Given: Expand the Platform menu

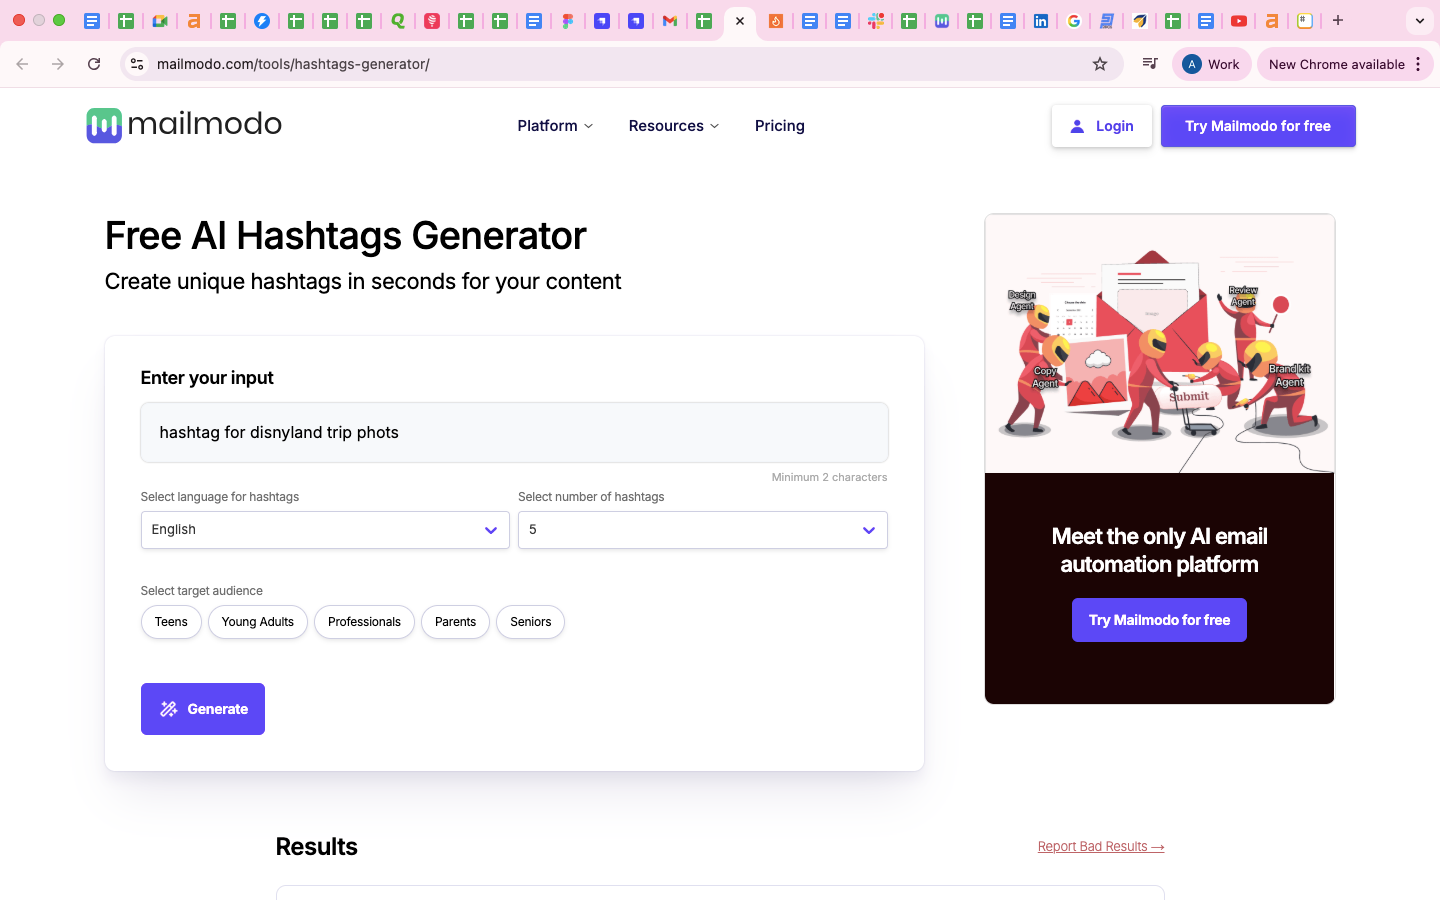Looking at the screenshot, I should point(555,126).
